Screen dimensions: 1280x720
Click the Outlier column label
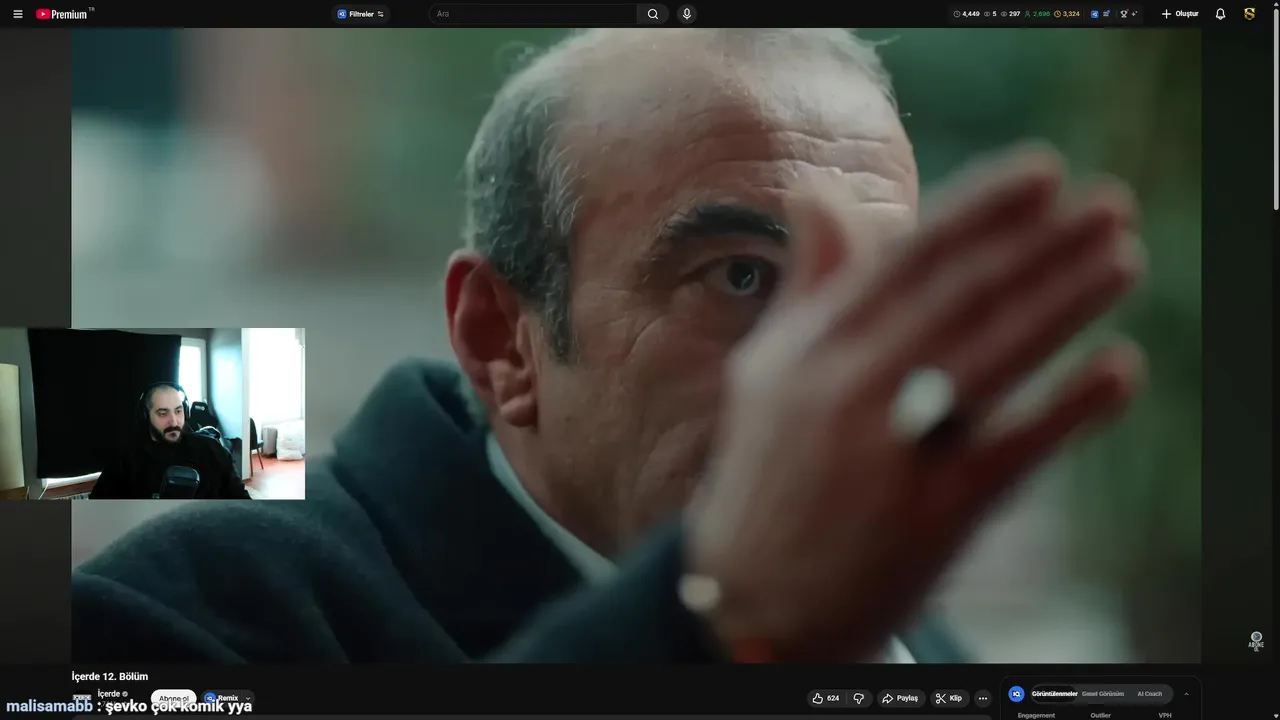(x=1101, y=715)
